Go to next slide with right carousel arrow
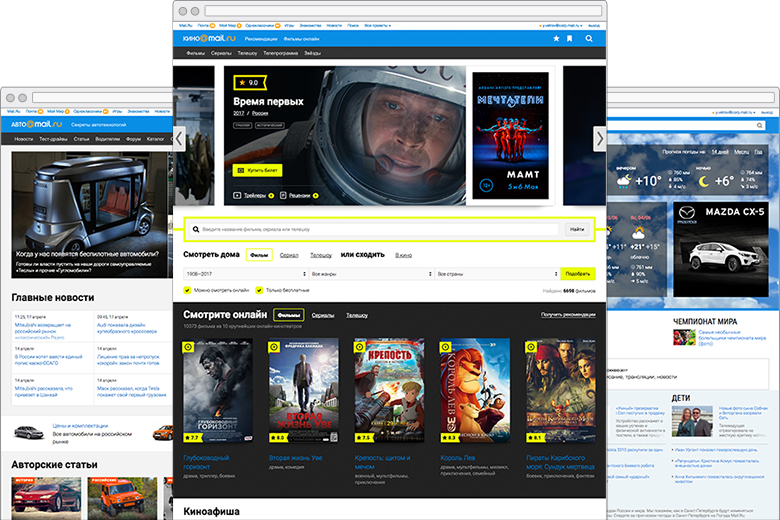The width and height of the screenshot is (780, 520). pyautogui.click(x=599, y=138)
